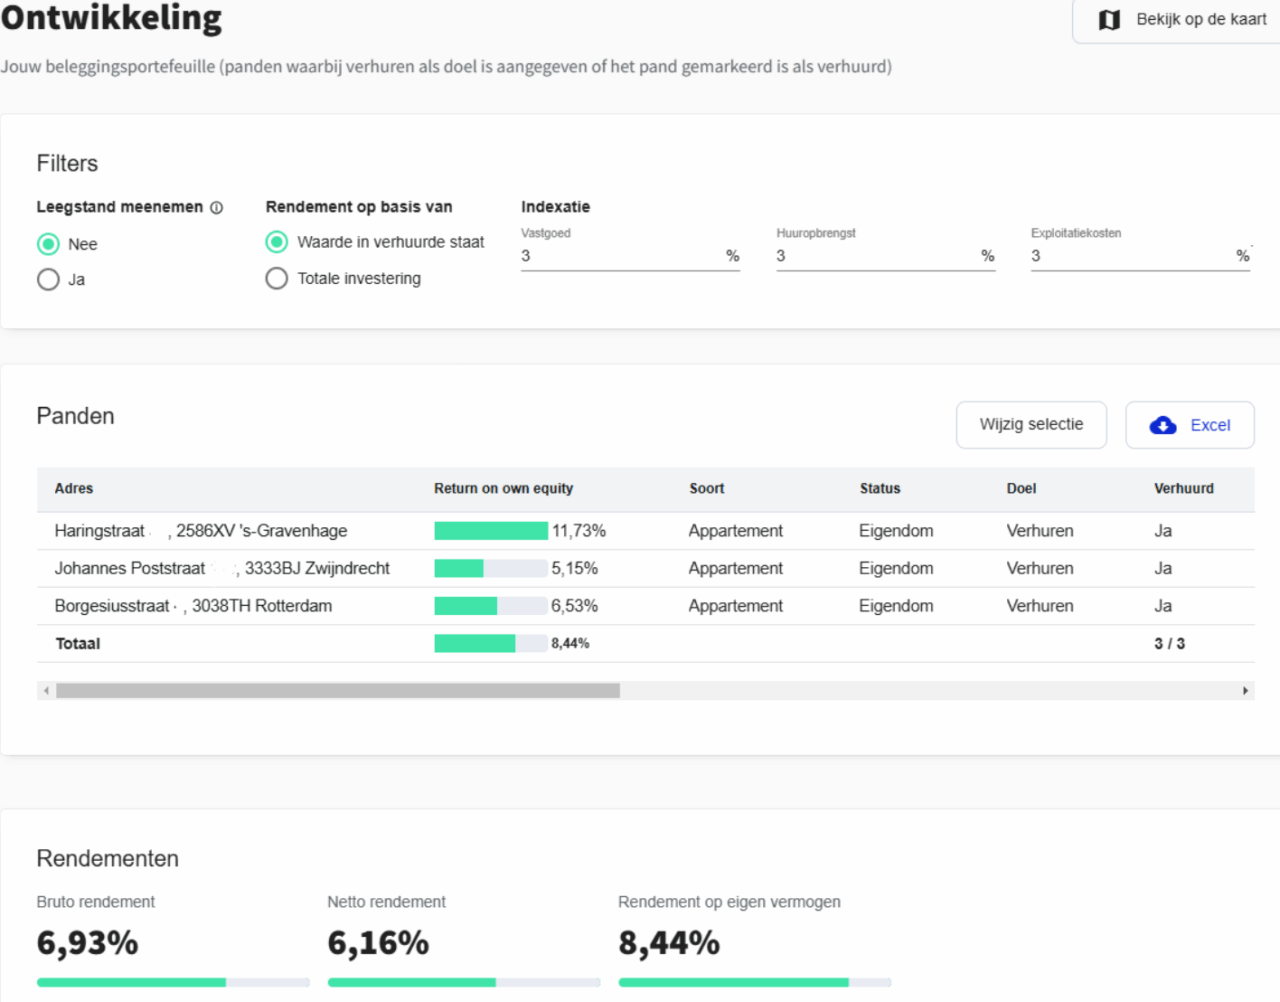1280x1002 pixels.
Task: Click the cloud download icon for Excel
Action: [1163, 425]
